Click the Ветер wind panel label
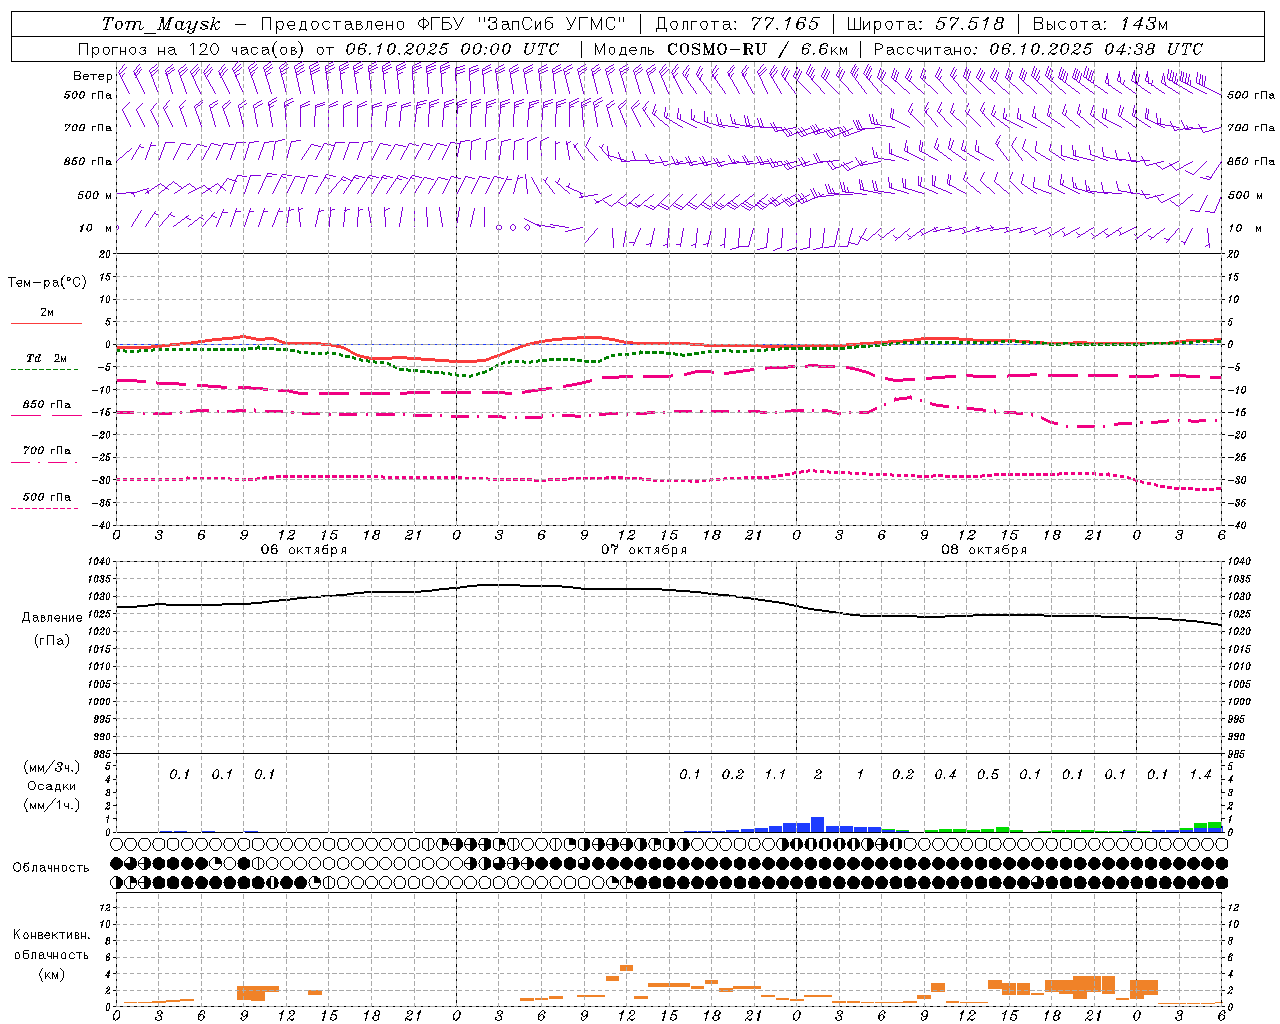Image resolution: width=1280 pixels, height=1024 pixels. click(x=92, y=76)
